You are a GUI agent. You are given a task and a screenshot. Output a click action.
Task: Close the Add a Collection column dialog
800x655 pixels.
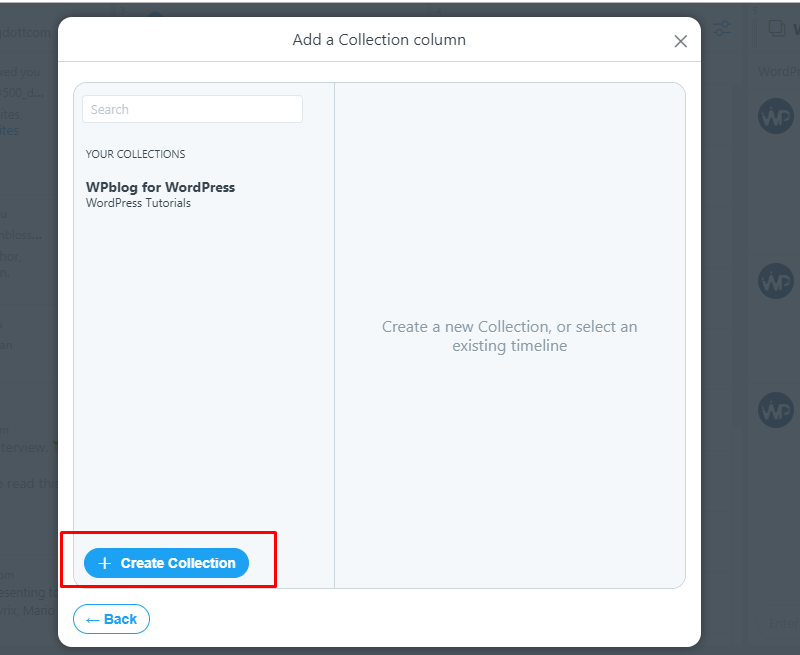point(681,41)
